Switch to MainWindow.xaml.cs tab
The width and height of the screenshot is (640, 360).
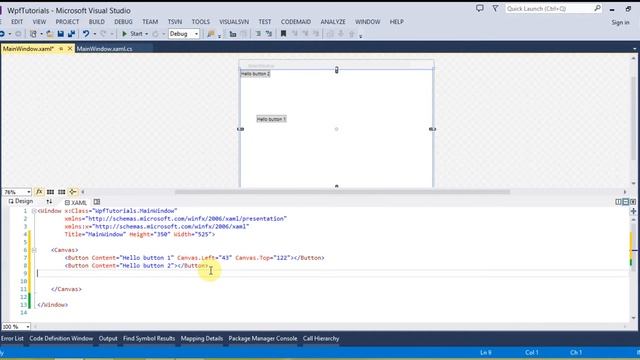pyautogui.click(x=104, y=49)
